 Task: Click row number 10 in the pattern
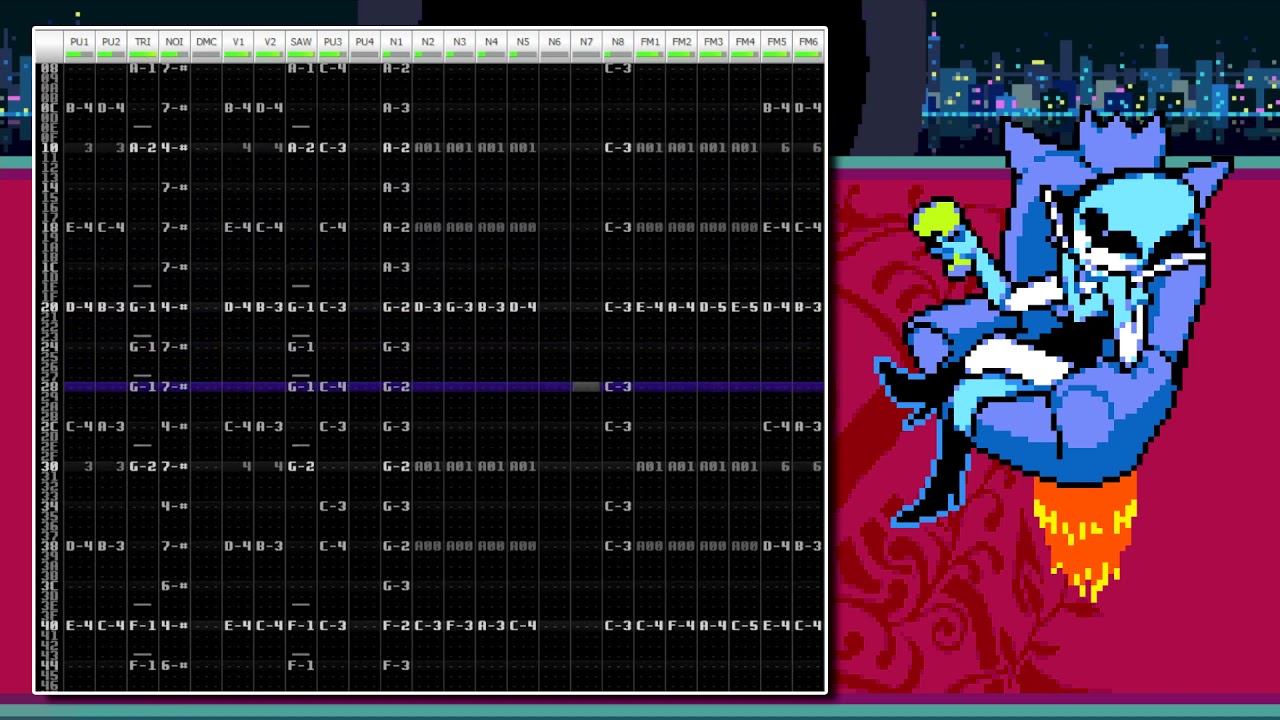coord(49,147)
